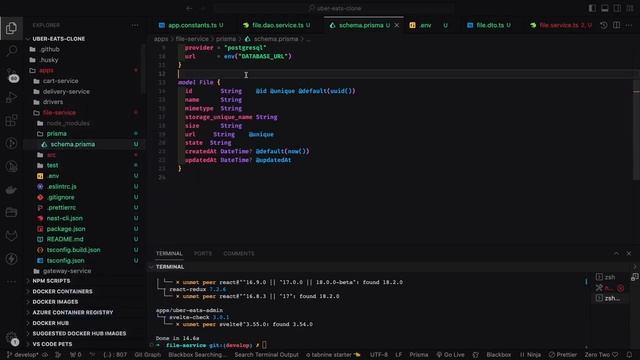Expand the delivery-service folder
The height and width of the screenshot is (360, 640).
coord(66,92)
